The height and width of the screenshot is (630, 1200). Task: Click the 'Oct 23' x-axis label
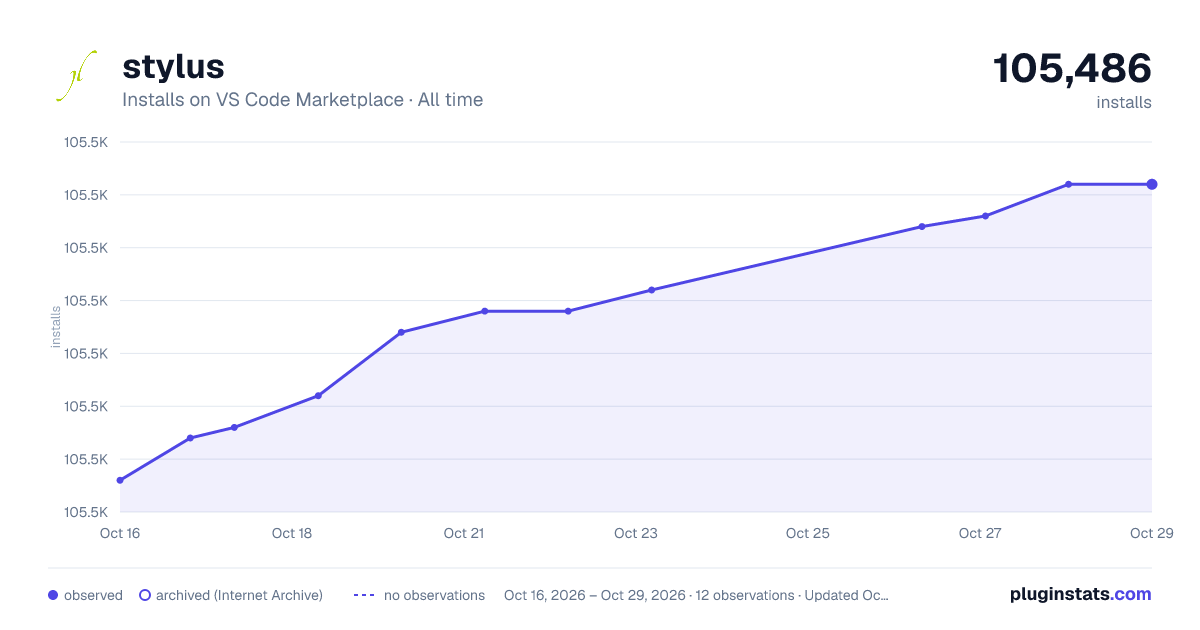point(636,533)
